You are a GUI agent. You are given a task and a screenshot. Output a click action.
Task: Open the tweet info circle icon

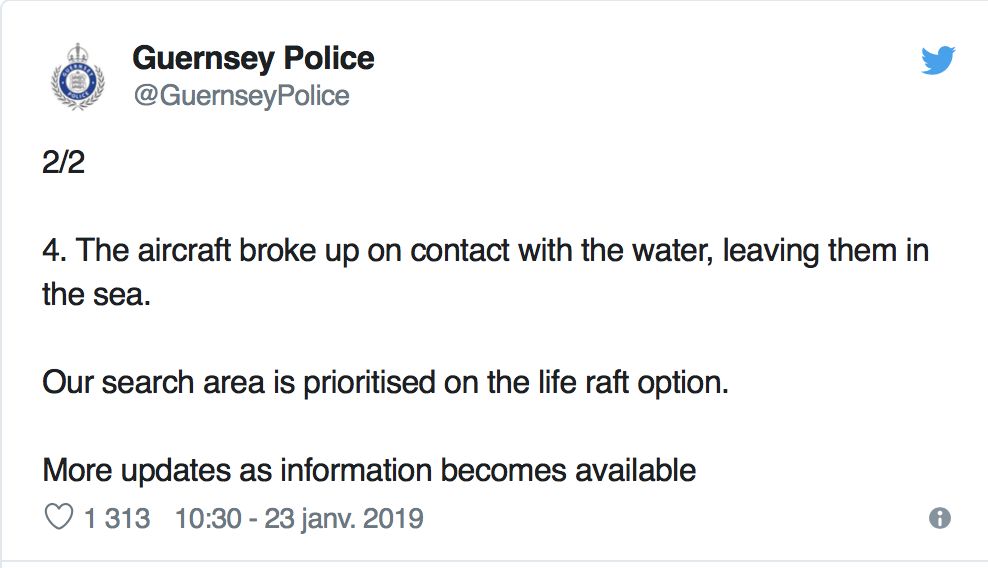939,518
